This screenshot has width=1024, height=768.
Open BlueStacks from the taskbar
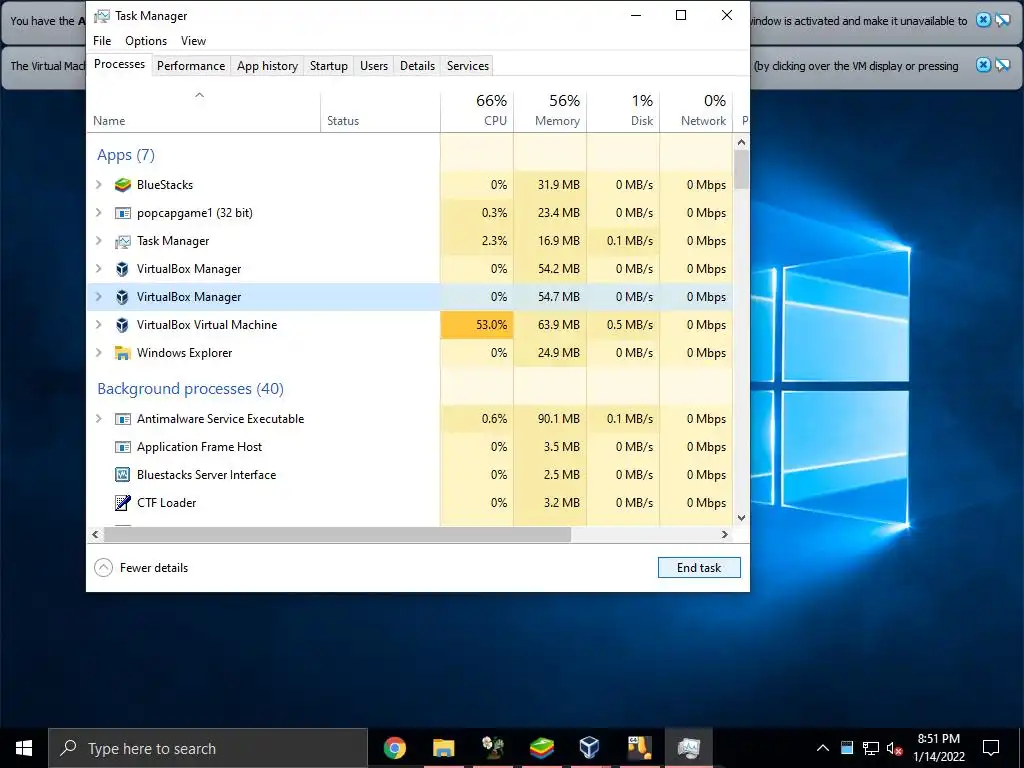(541, 748)
